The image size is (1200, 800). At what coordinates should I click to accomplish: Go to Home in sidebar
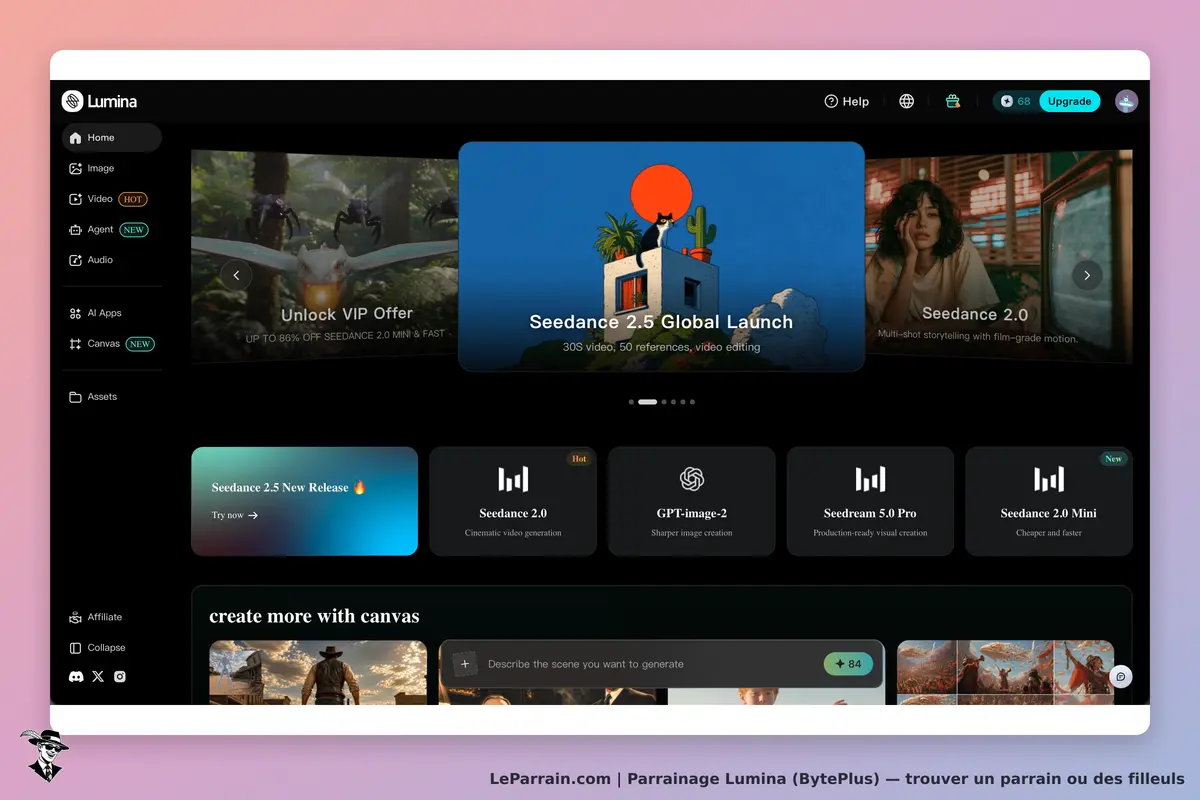coord(111,138)
